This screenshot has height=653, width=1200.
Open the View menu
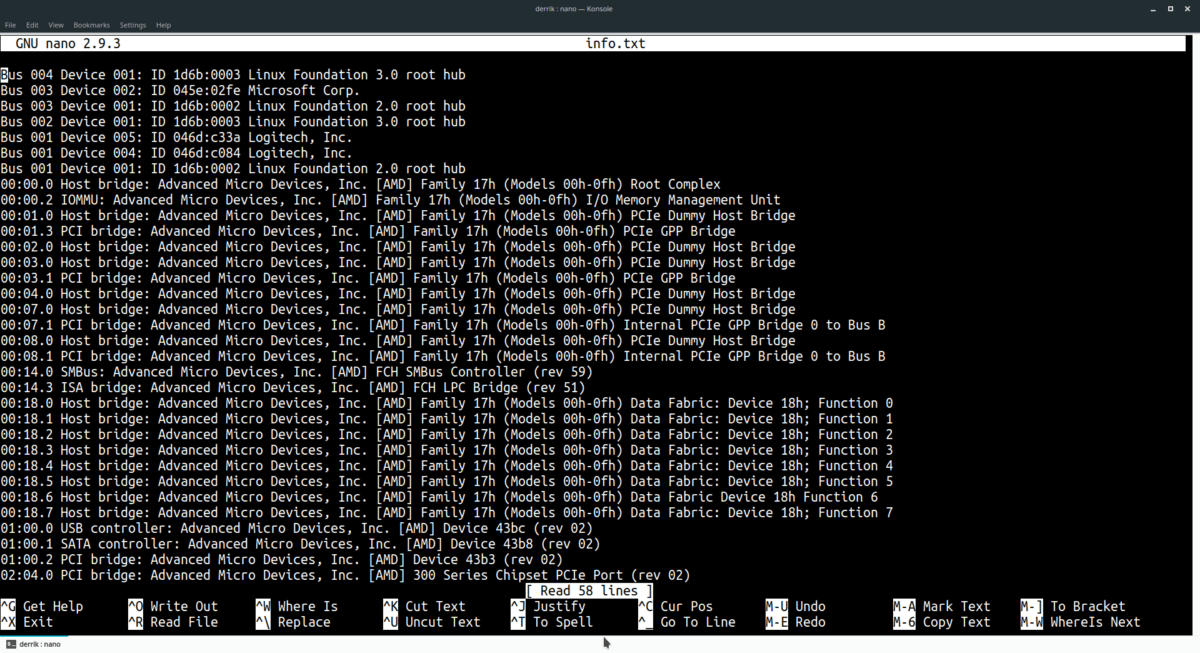tap(56, 25)
